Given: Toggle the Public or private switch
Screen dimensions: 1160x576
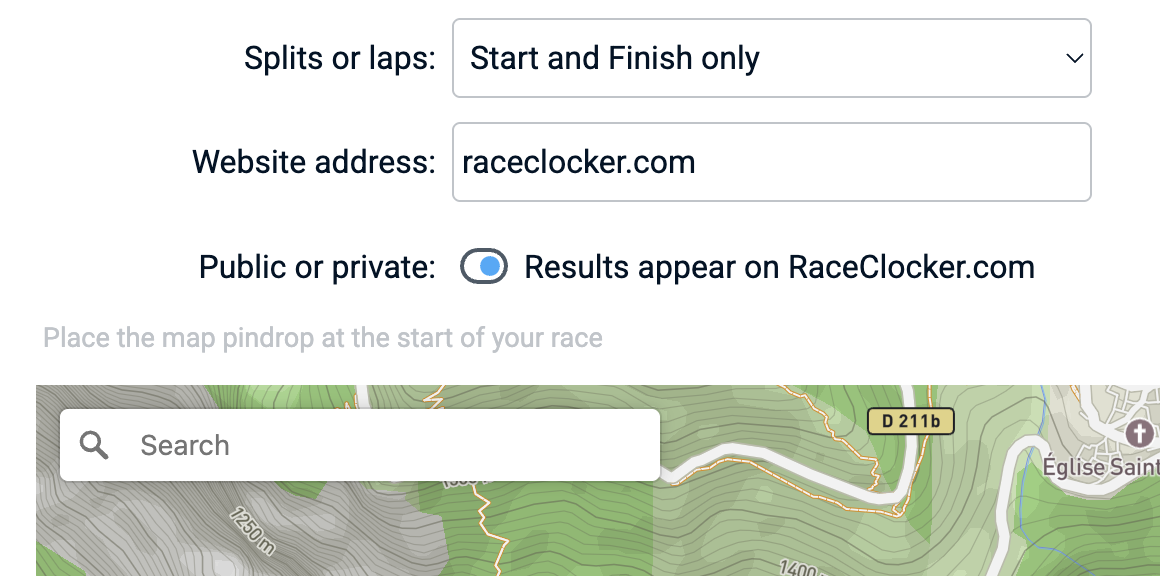Looking at the screenshot, I should [x=484, y=267].
